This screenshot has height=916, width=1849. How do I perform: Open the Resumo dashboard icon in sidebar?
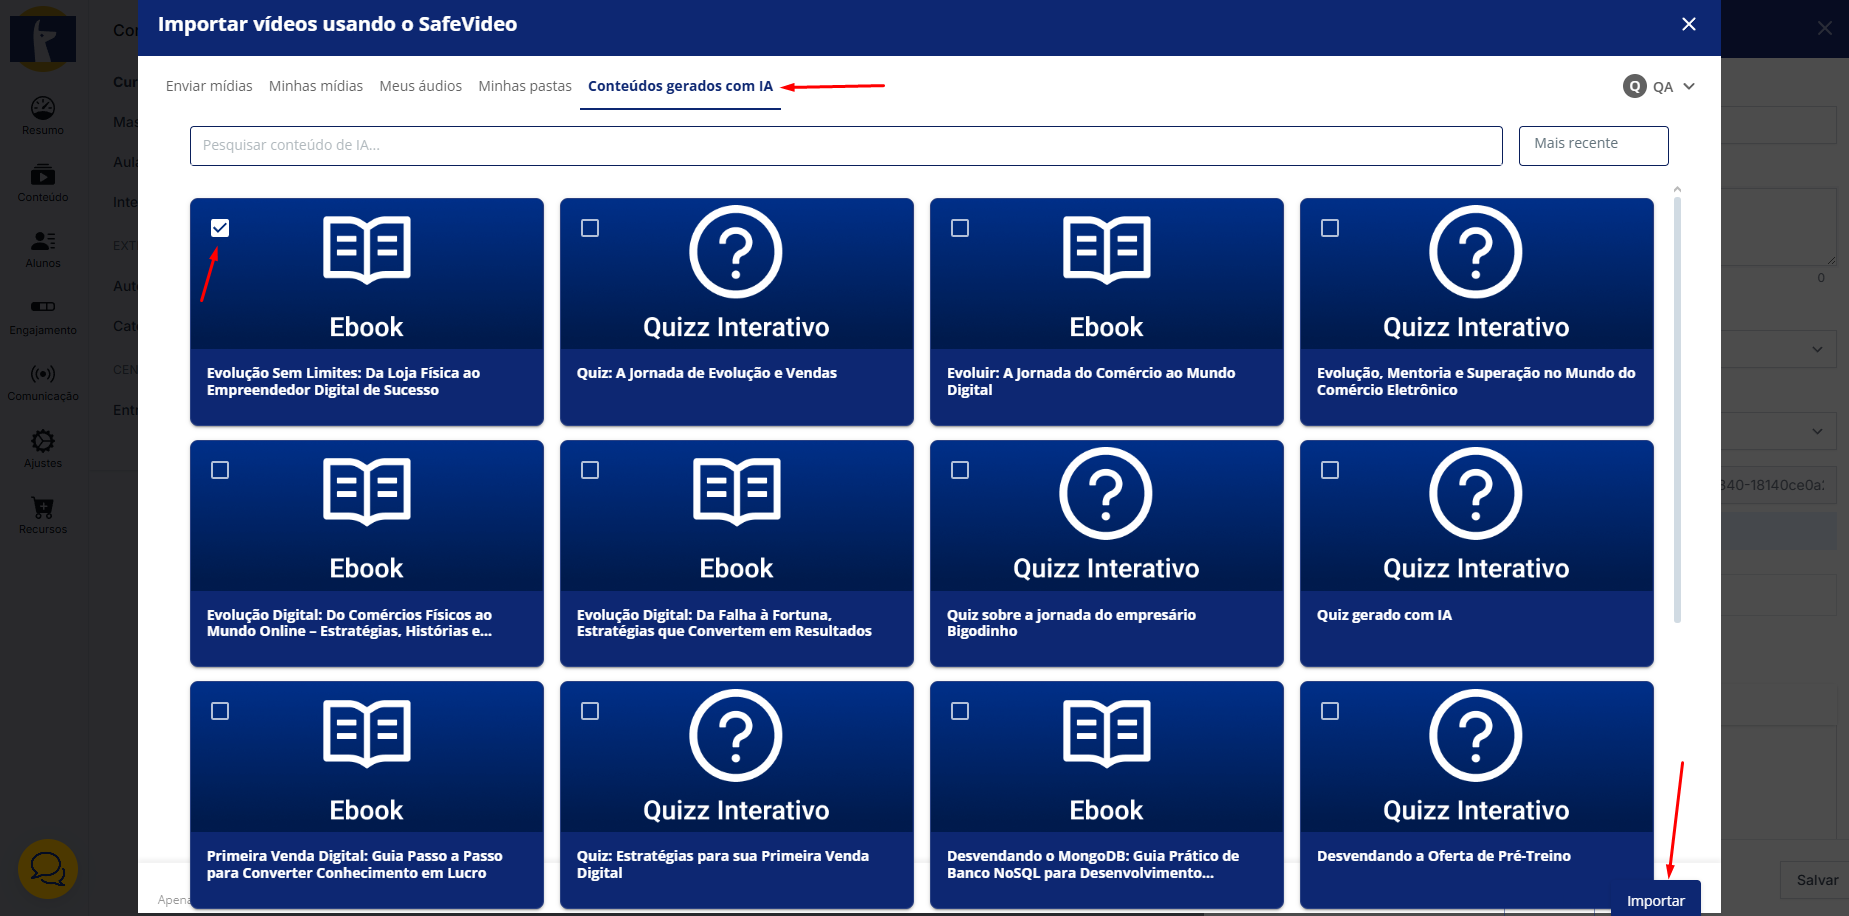(43, 108)
